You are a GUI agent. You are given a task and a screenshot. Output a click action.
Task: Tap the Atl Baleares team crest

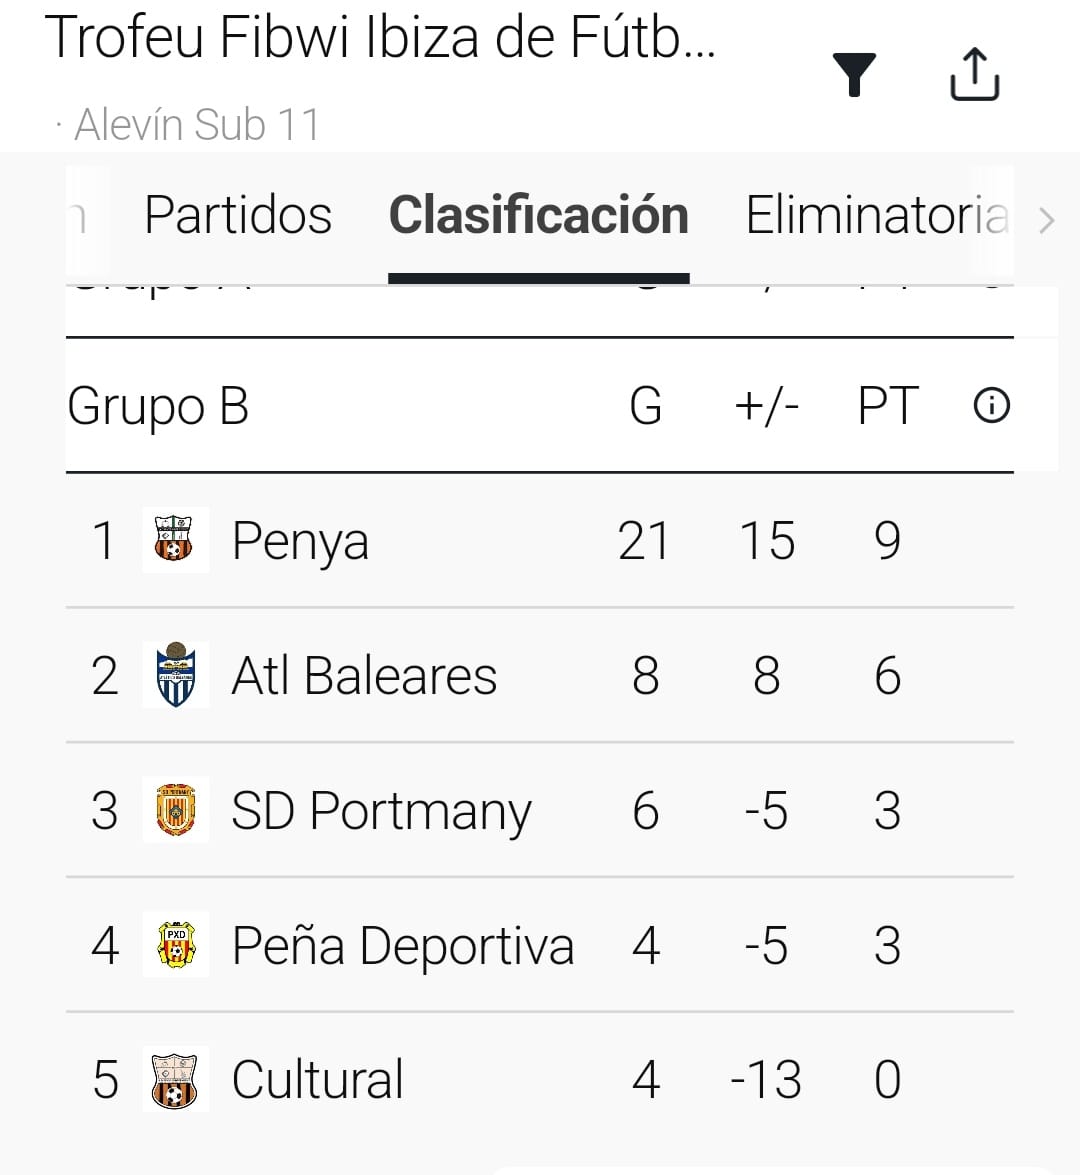pos(176,675)
